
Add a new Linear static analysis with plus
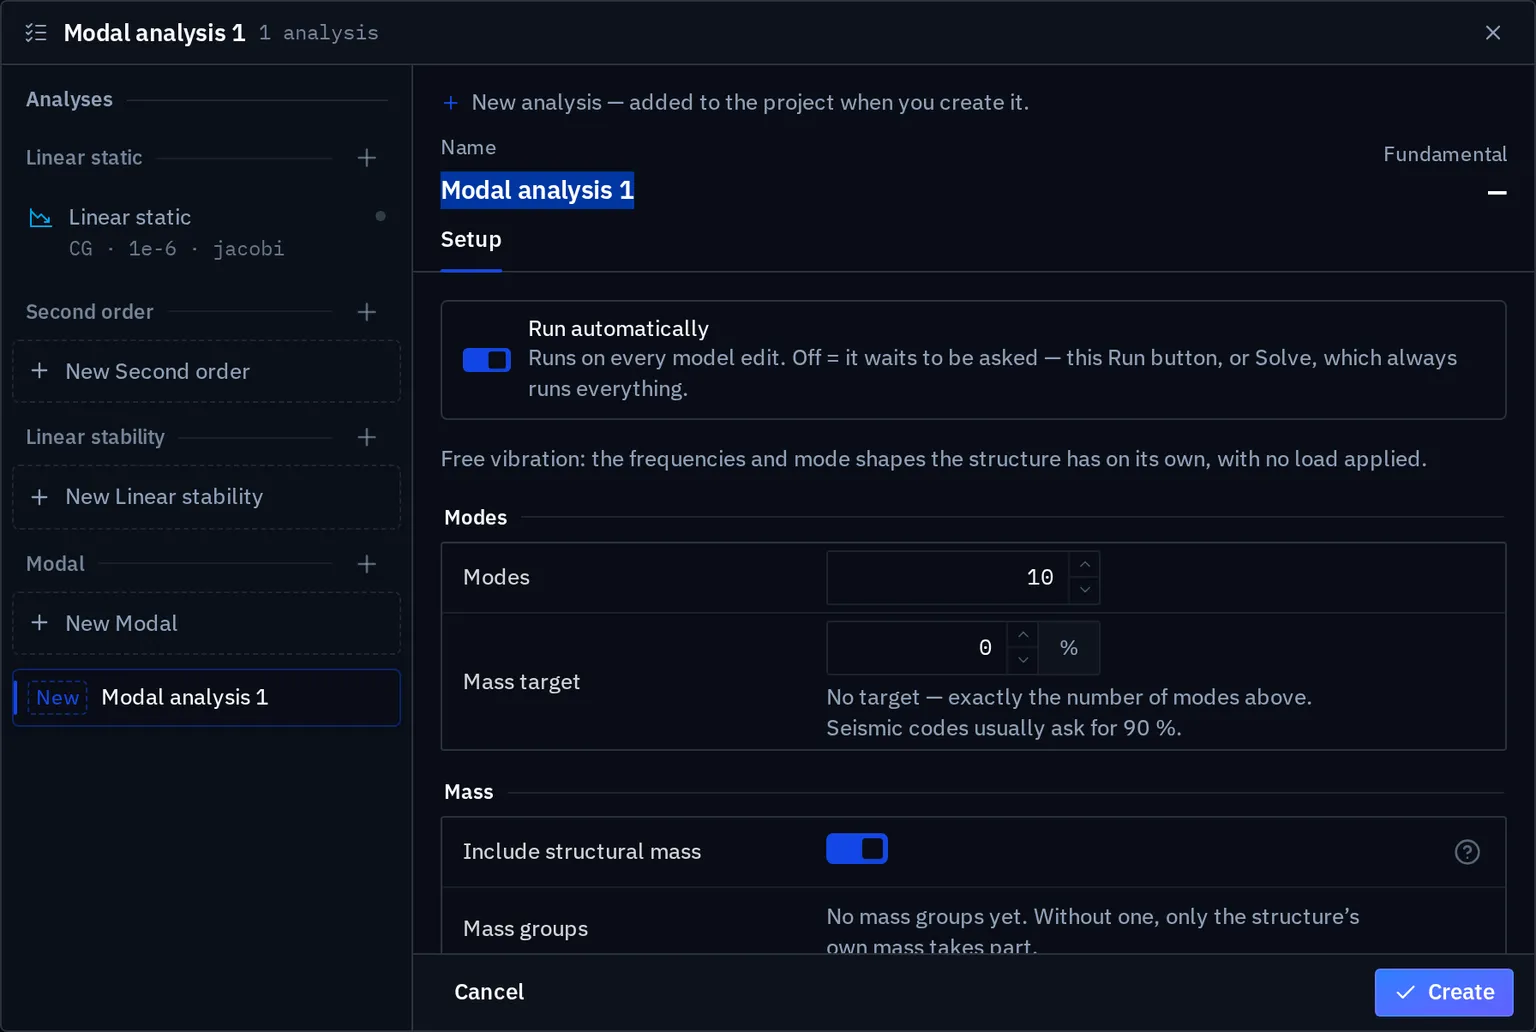tap(367, 158)
